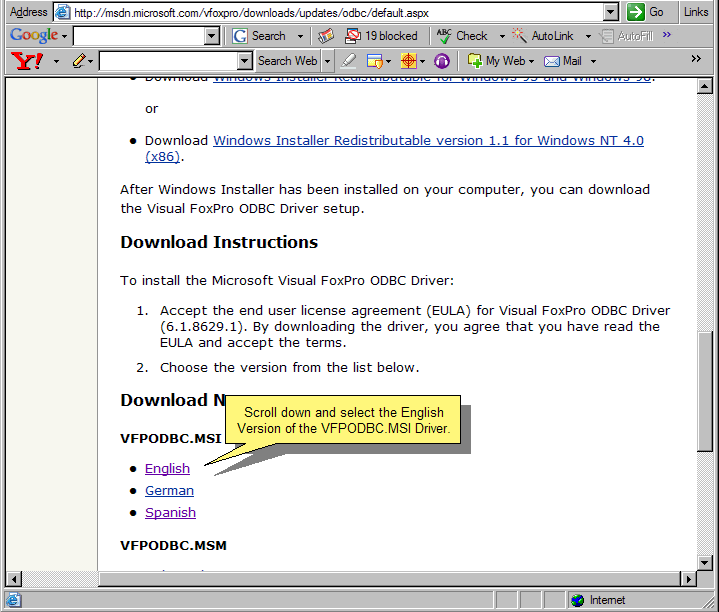719x612 pixels.
Task: Click the AutoLink toolbar icon
Action: (543, 36)
